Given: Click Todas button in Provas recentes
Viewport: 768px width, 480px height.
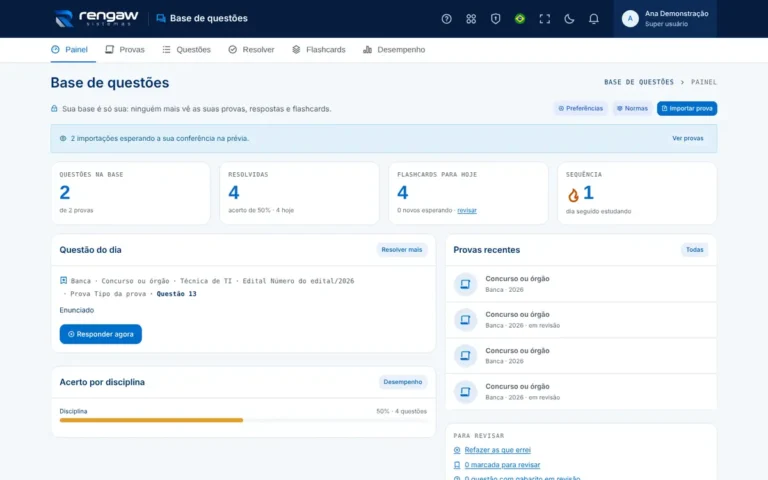Looking at the screenshot, I should tap(694, 250).
